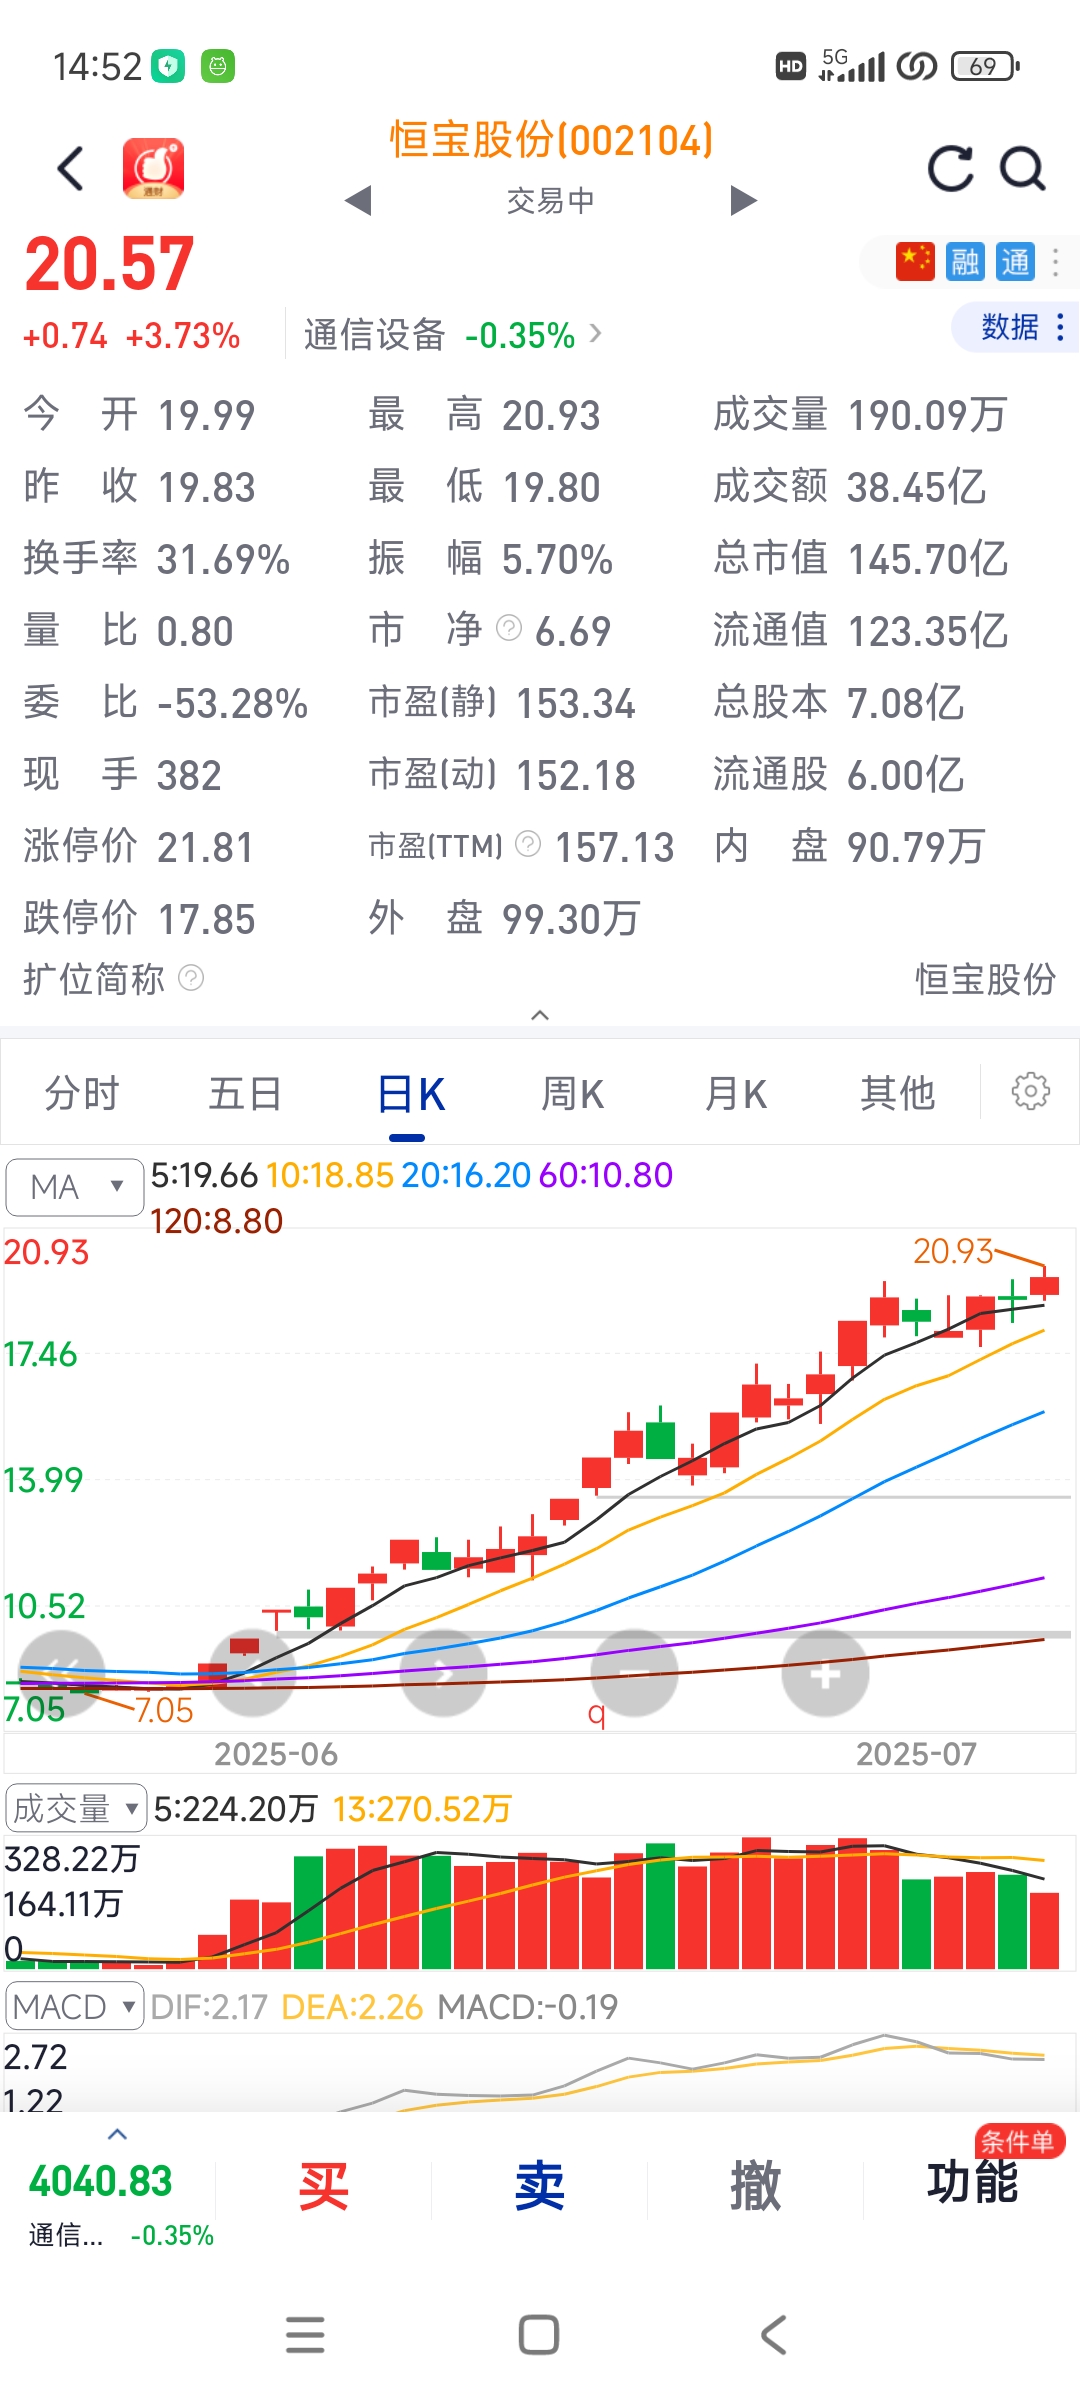This screenshot has height=2400, width=1080.
Task: Tap the 撤 cancel order button
Action: click(x=756, y=2186)
